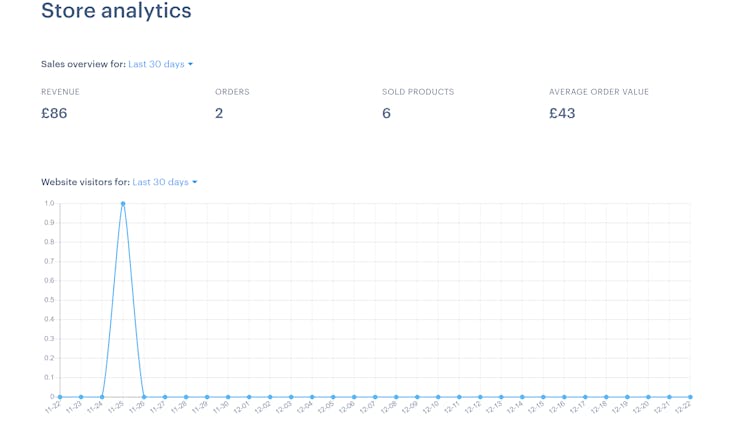
Task: Click the Store analytics page heading
Action: 116,11
